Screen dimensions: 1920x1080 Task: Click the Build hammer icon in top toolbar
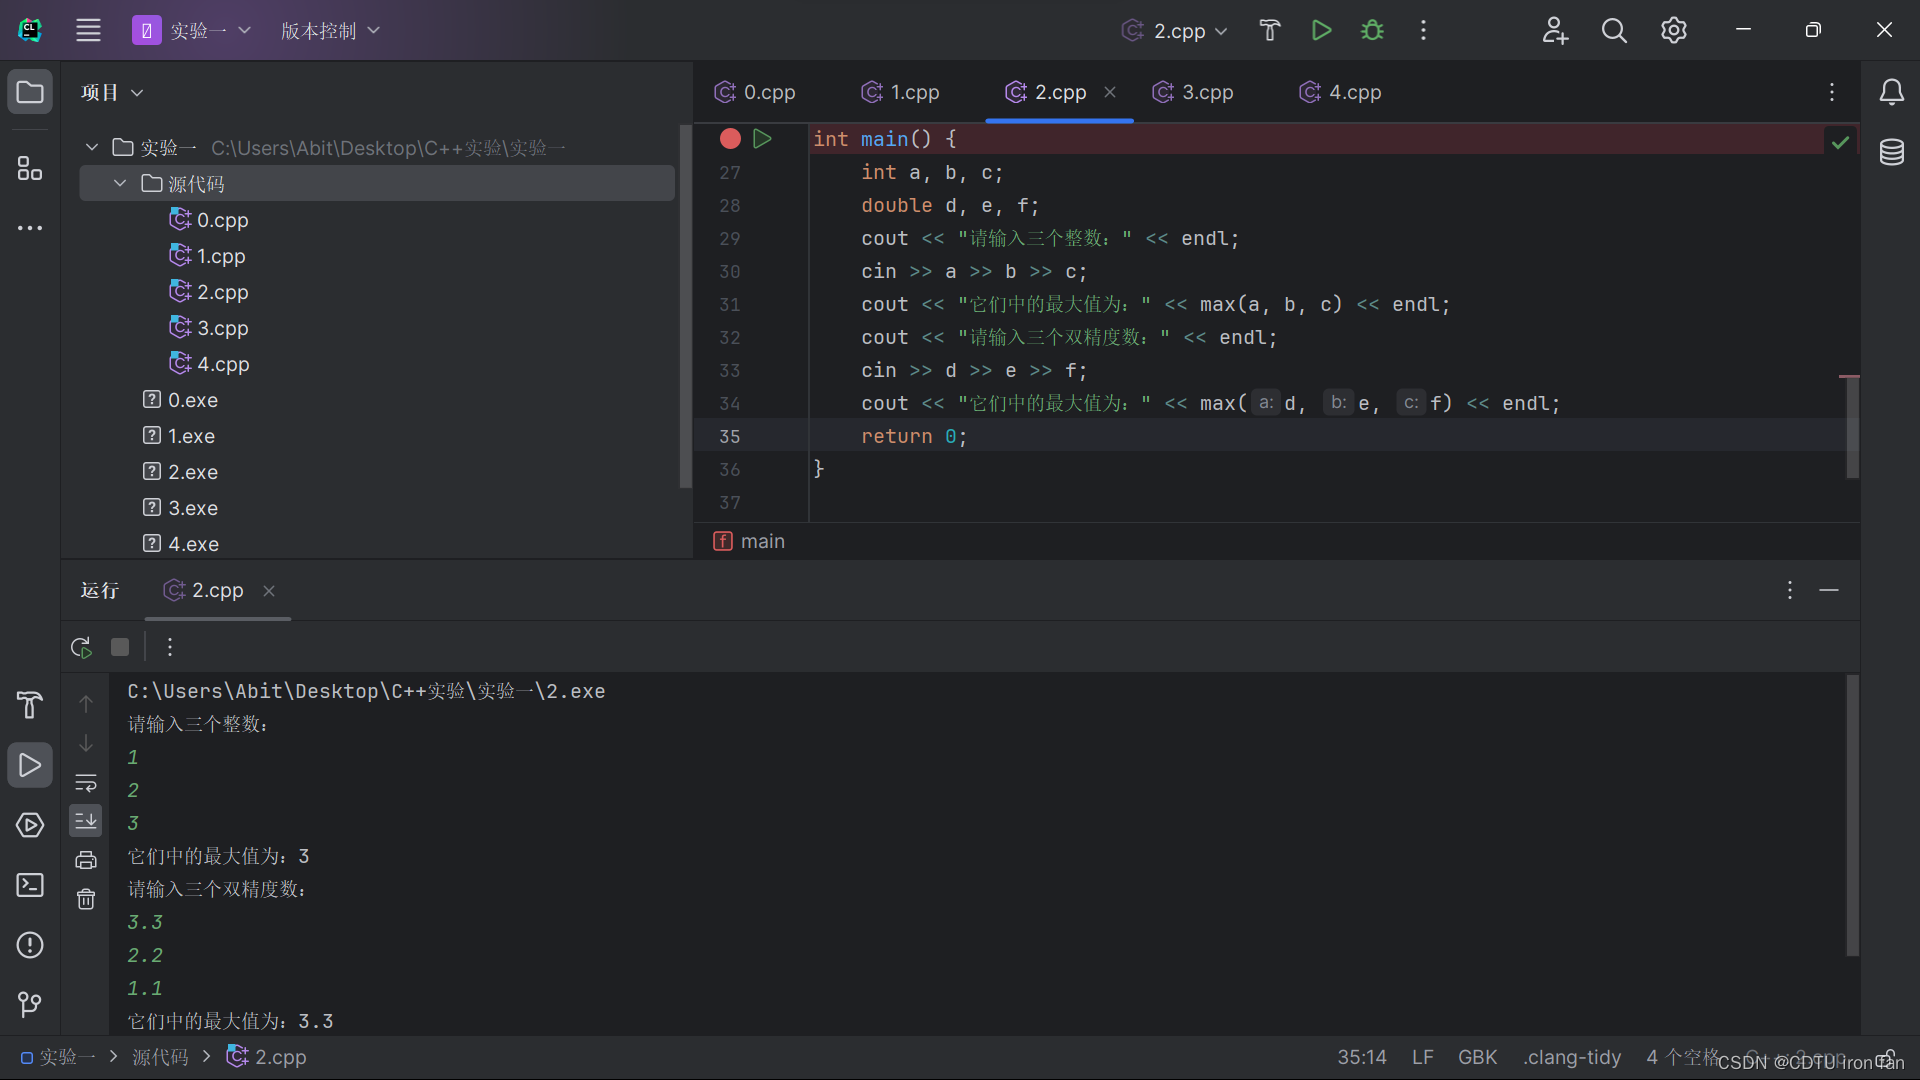coord(1269,30)
